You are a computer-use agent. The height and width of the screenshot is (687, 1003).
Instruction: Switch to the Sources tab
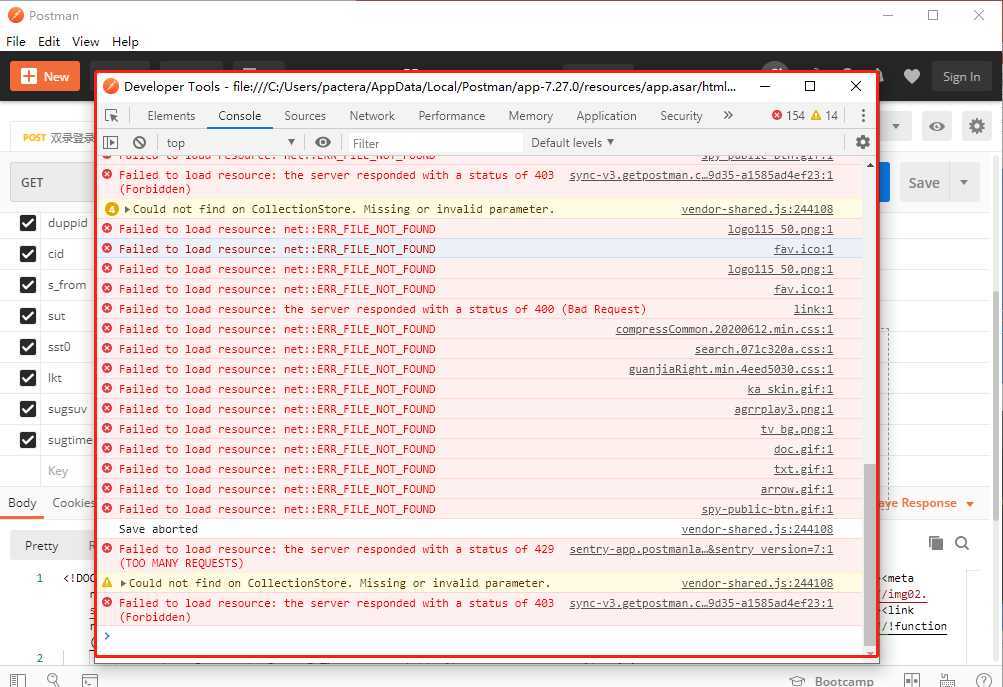305,116
